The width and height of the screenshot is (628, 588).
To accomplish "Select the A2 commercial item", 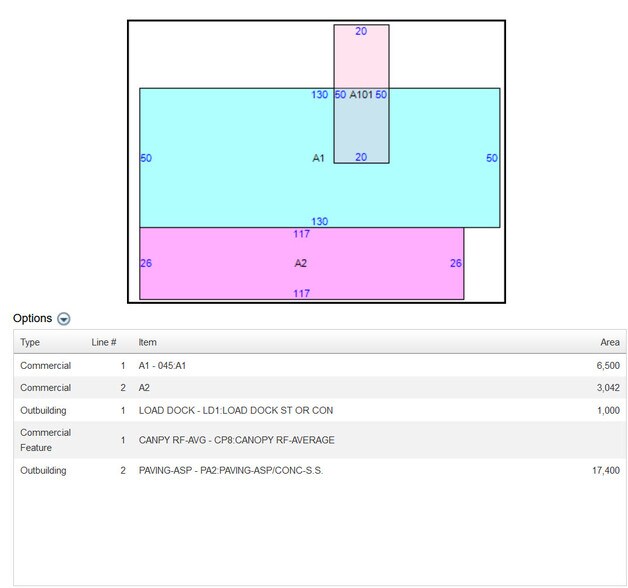I will [x=145, y=387].
